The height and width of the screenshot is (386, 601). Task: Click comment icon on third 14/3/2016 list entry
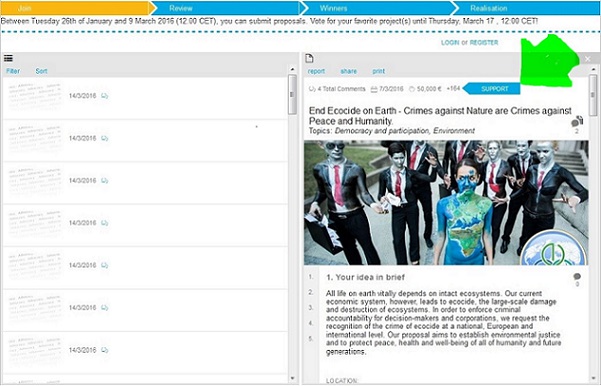coord(105,181)
